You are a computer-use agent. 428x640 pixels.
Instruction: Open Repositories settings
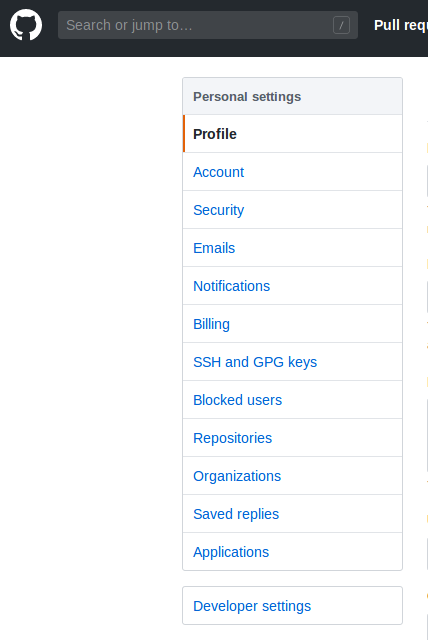tap(293, 438)
